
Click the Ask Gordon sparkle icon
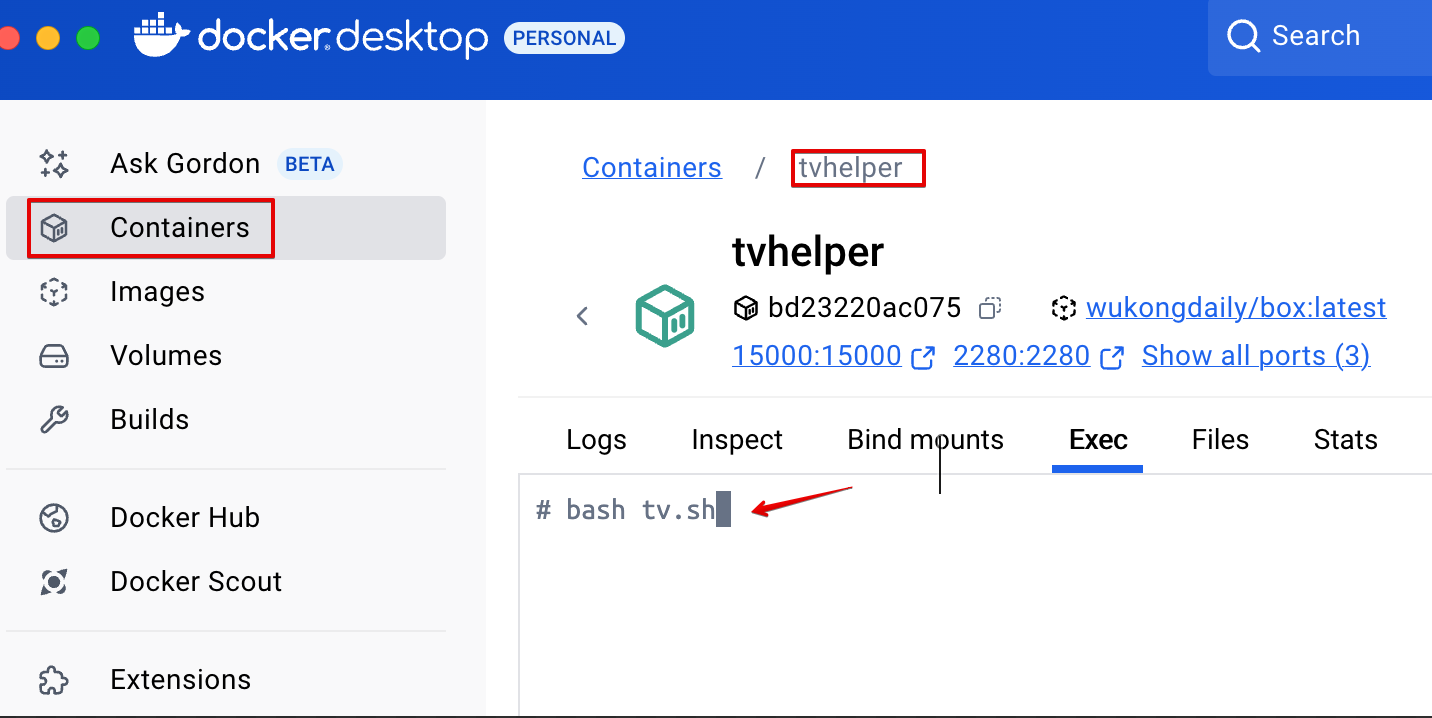coord(53,163)
